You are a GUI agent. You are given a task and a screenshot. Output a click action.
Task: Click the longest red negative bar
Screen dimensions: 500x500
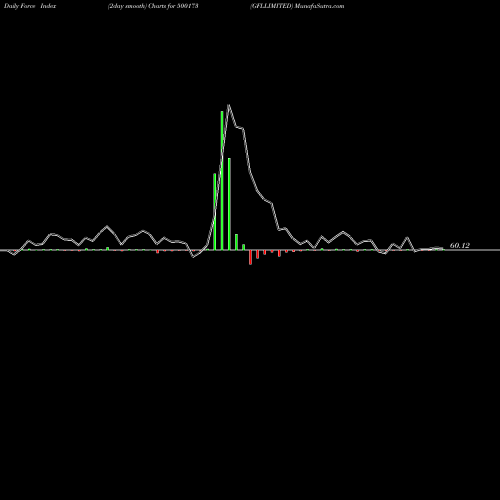pos(250,257)
